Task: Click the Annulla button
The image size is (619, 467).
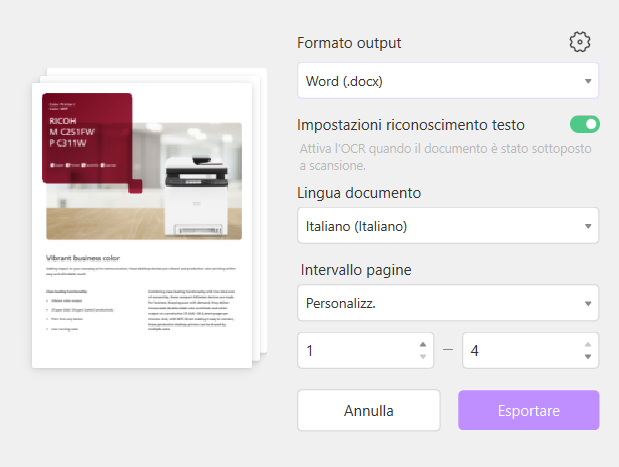Action: (369, 410)
